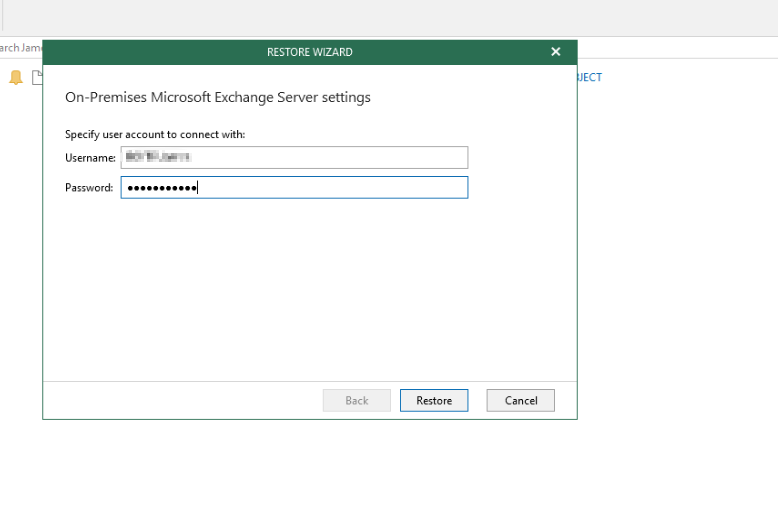Click the green RESTORE WIZARD title bar
Screen dimensions: 778x516
pyautogui.click(x=309, y=52)
